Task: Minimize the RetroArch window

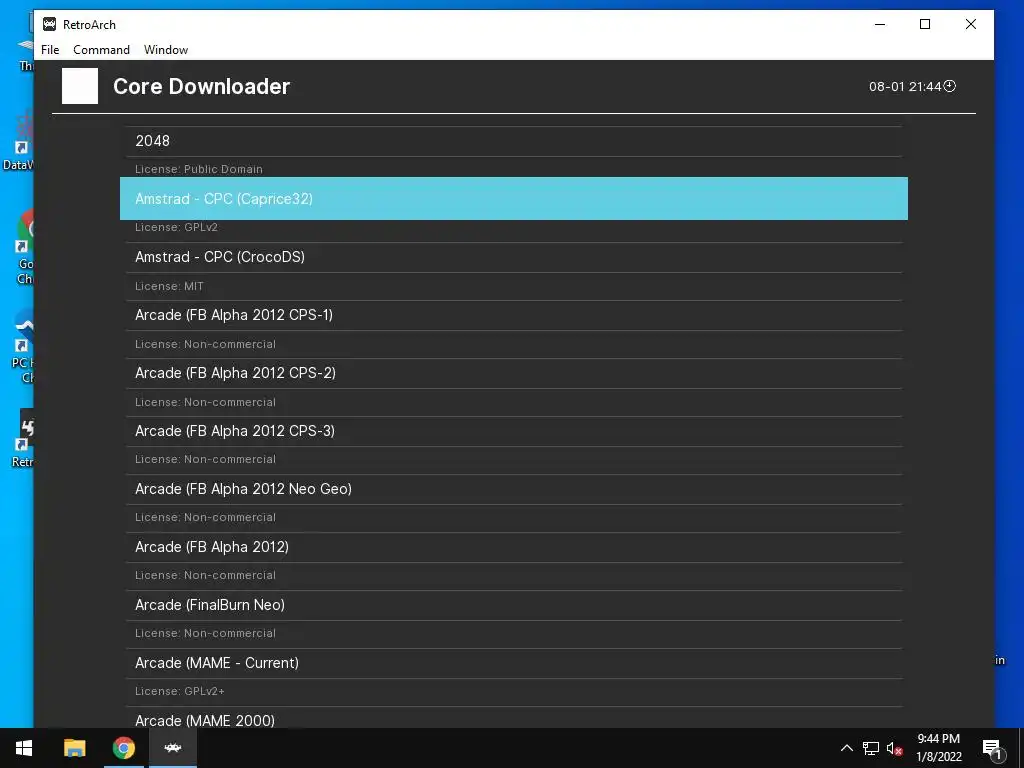Action: click(x=880, y=25)
